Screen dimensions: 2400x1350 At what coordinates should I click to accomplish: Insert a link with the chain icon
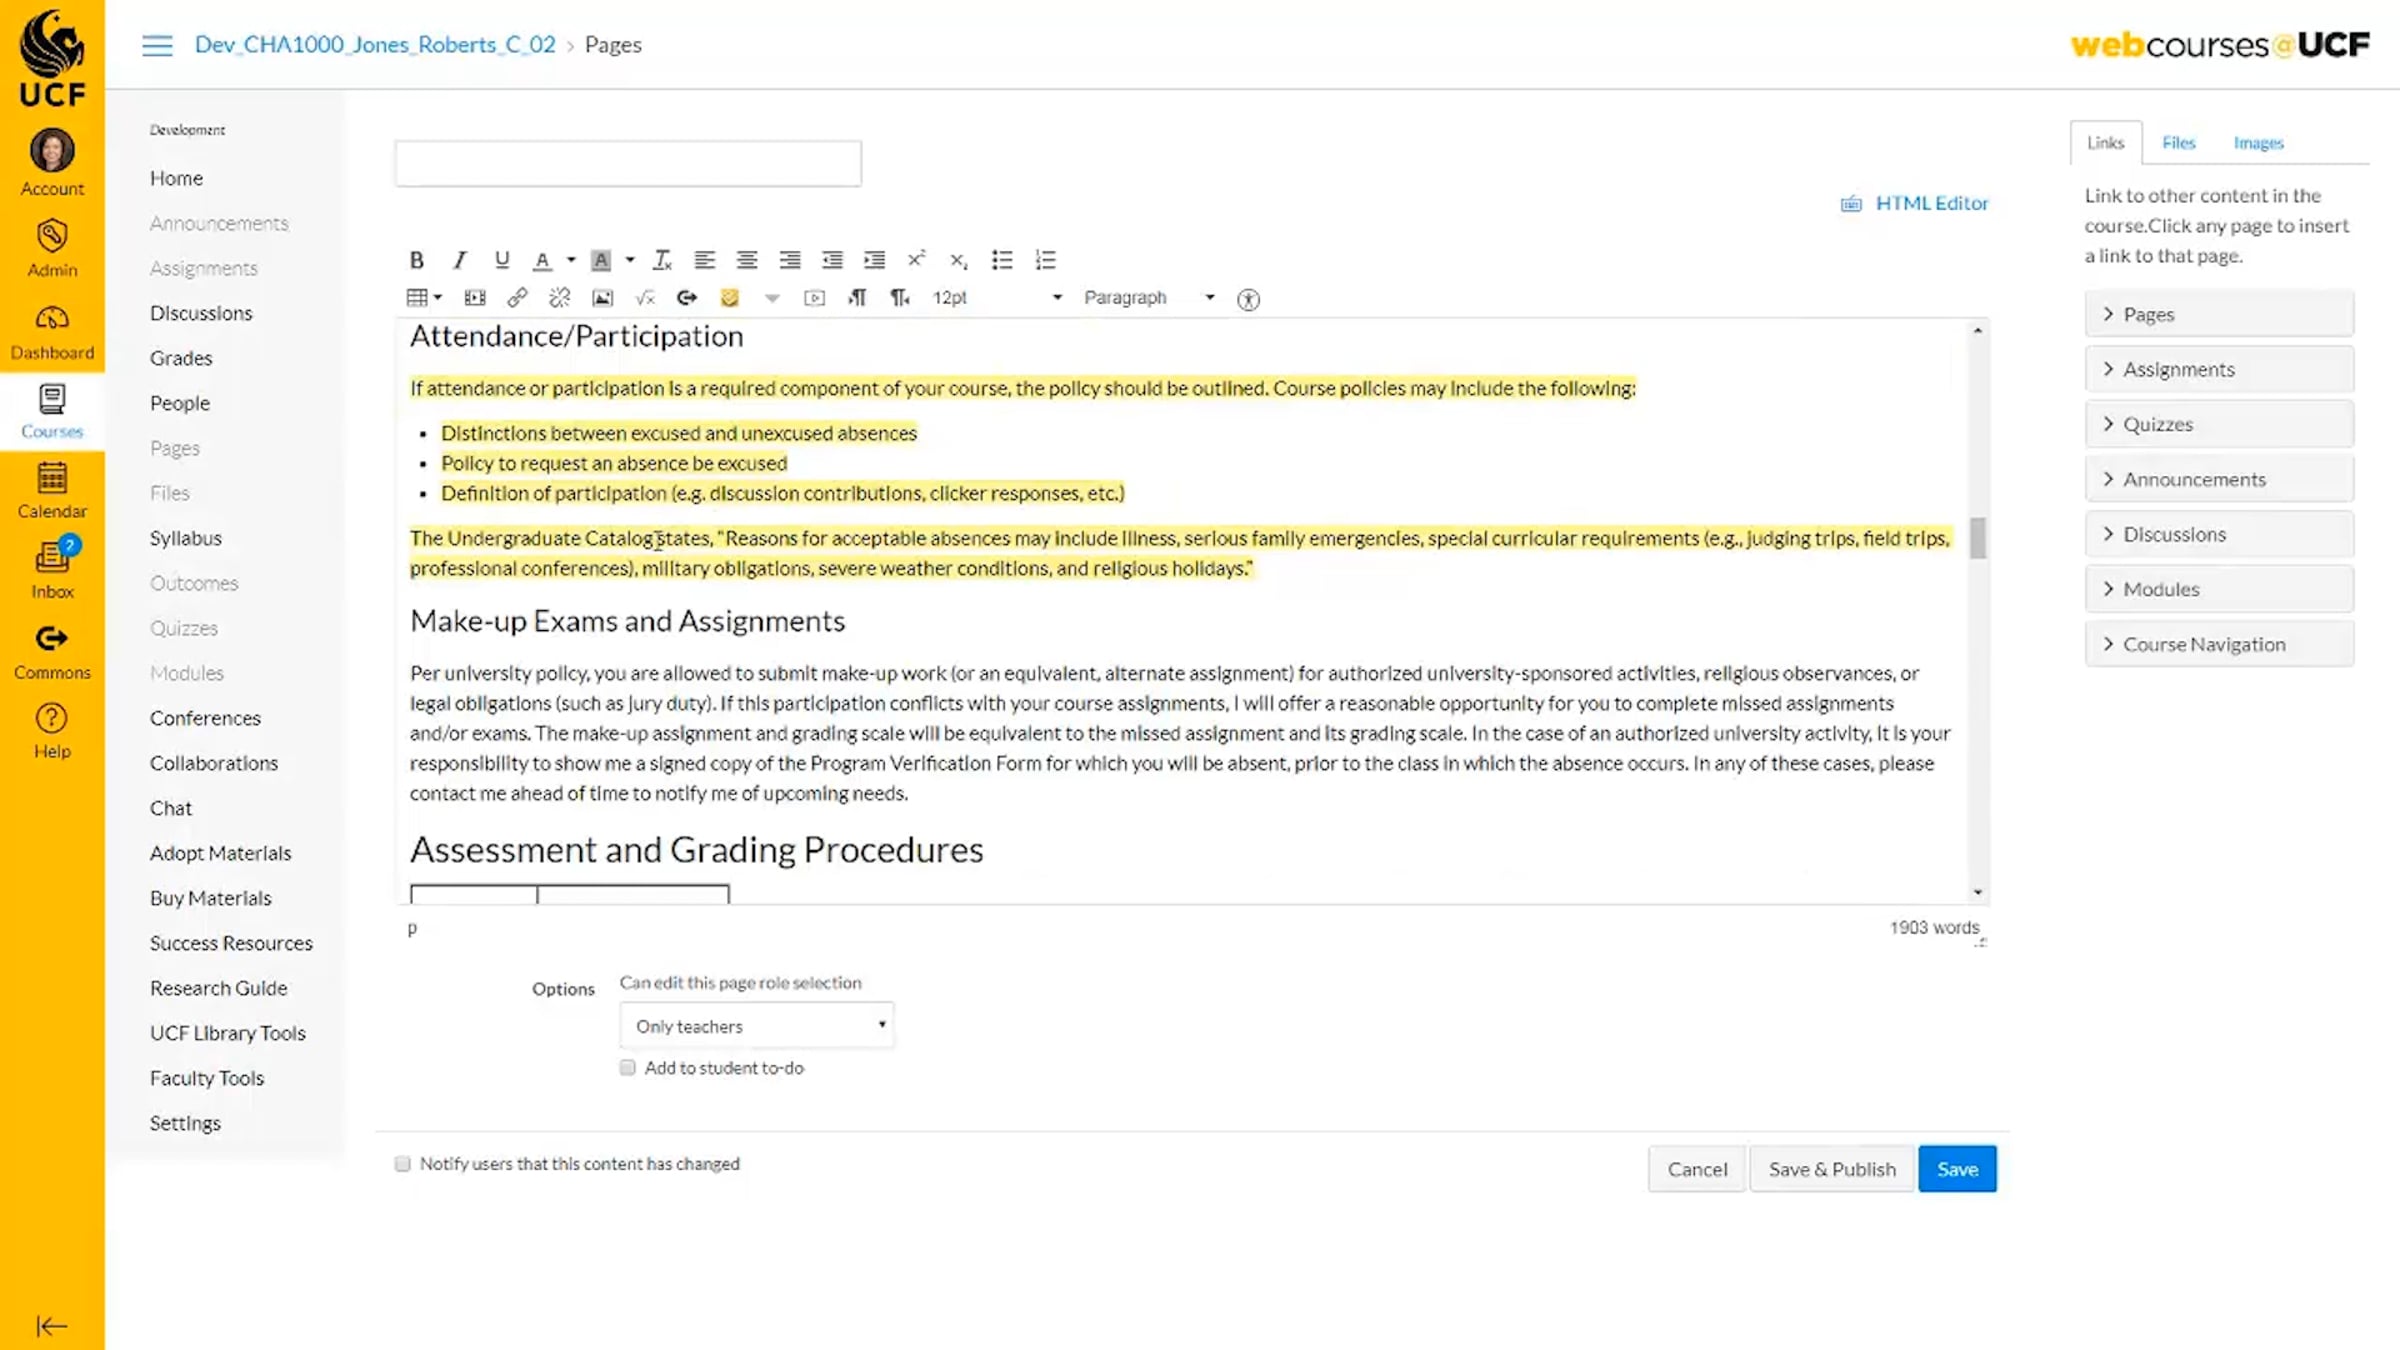[517, 298]
